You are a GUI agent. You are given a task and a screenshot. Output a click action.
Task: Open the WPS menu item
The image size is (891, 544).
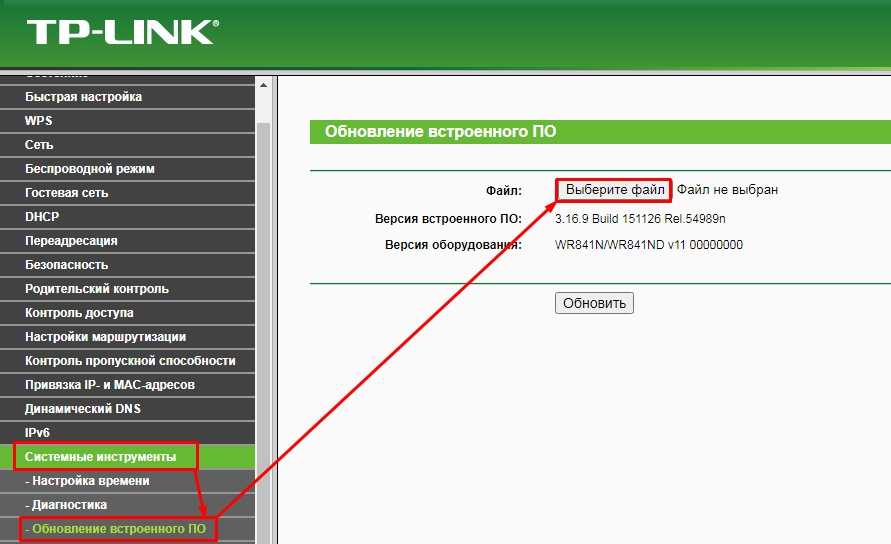tap(127, 121)
